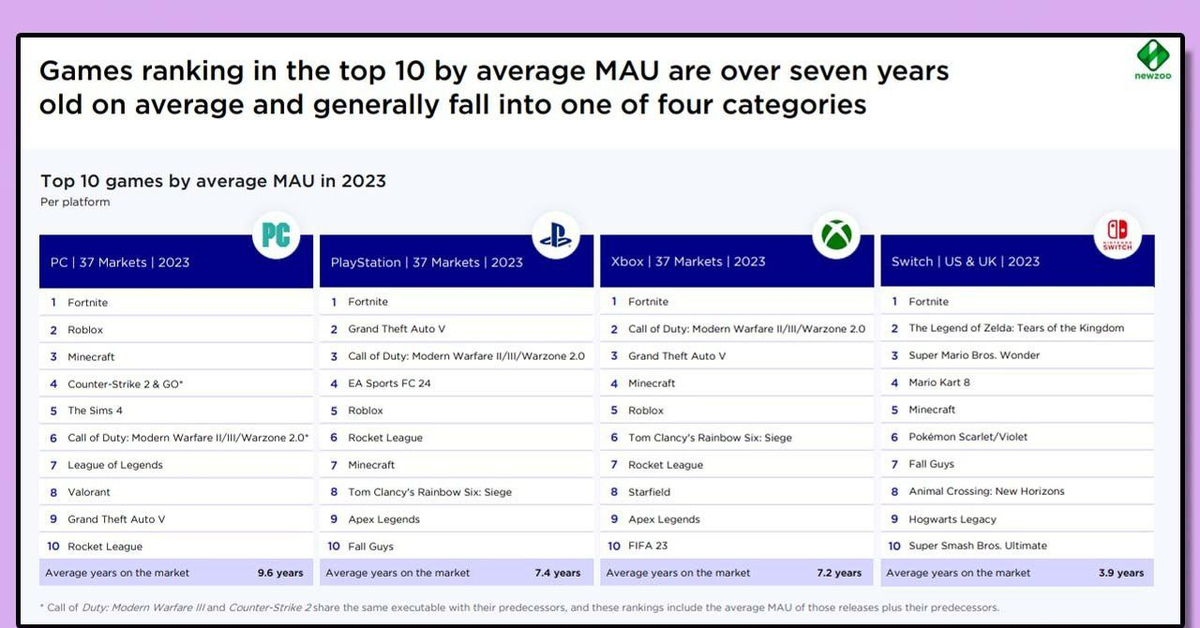Screen dimensions: 1200x628
Task: Click League of Legends entry
Action: (x=115, y=465)
